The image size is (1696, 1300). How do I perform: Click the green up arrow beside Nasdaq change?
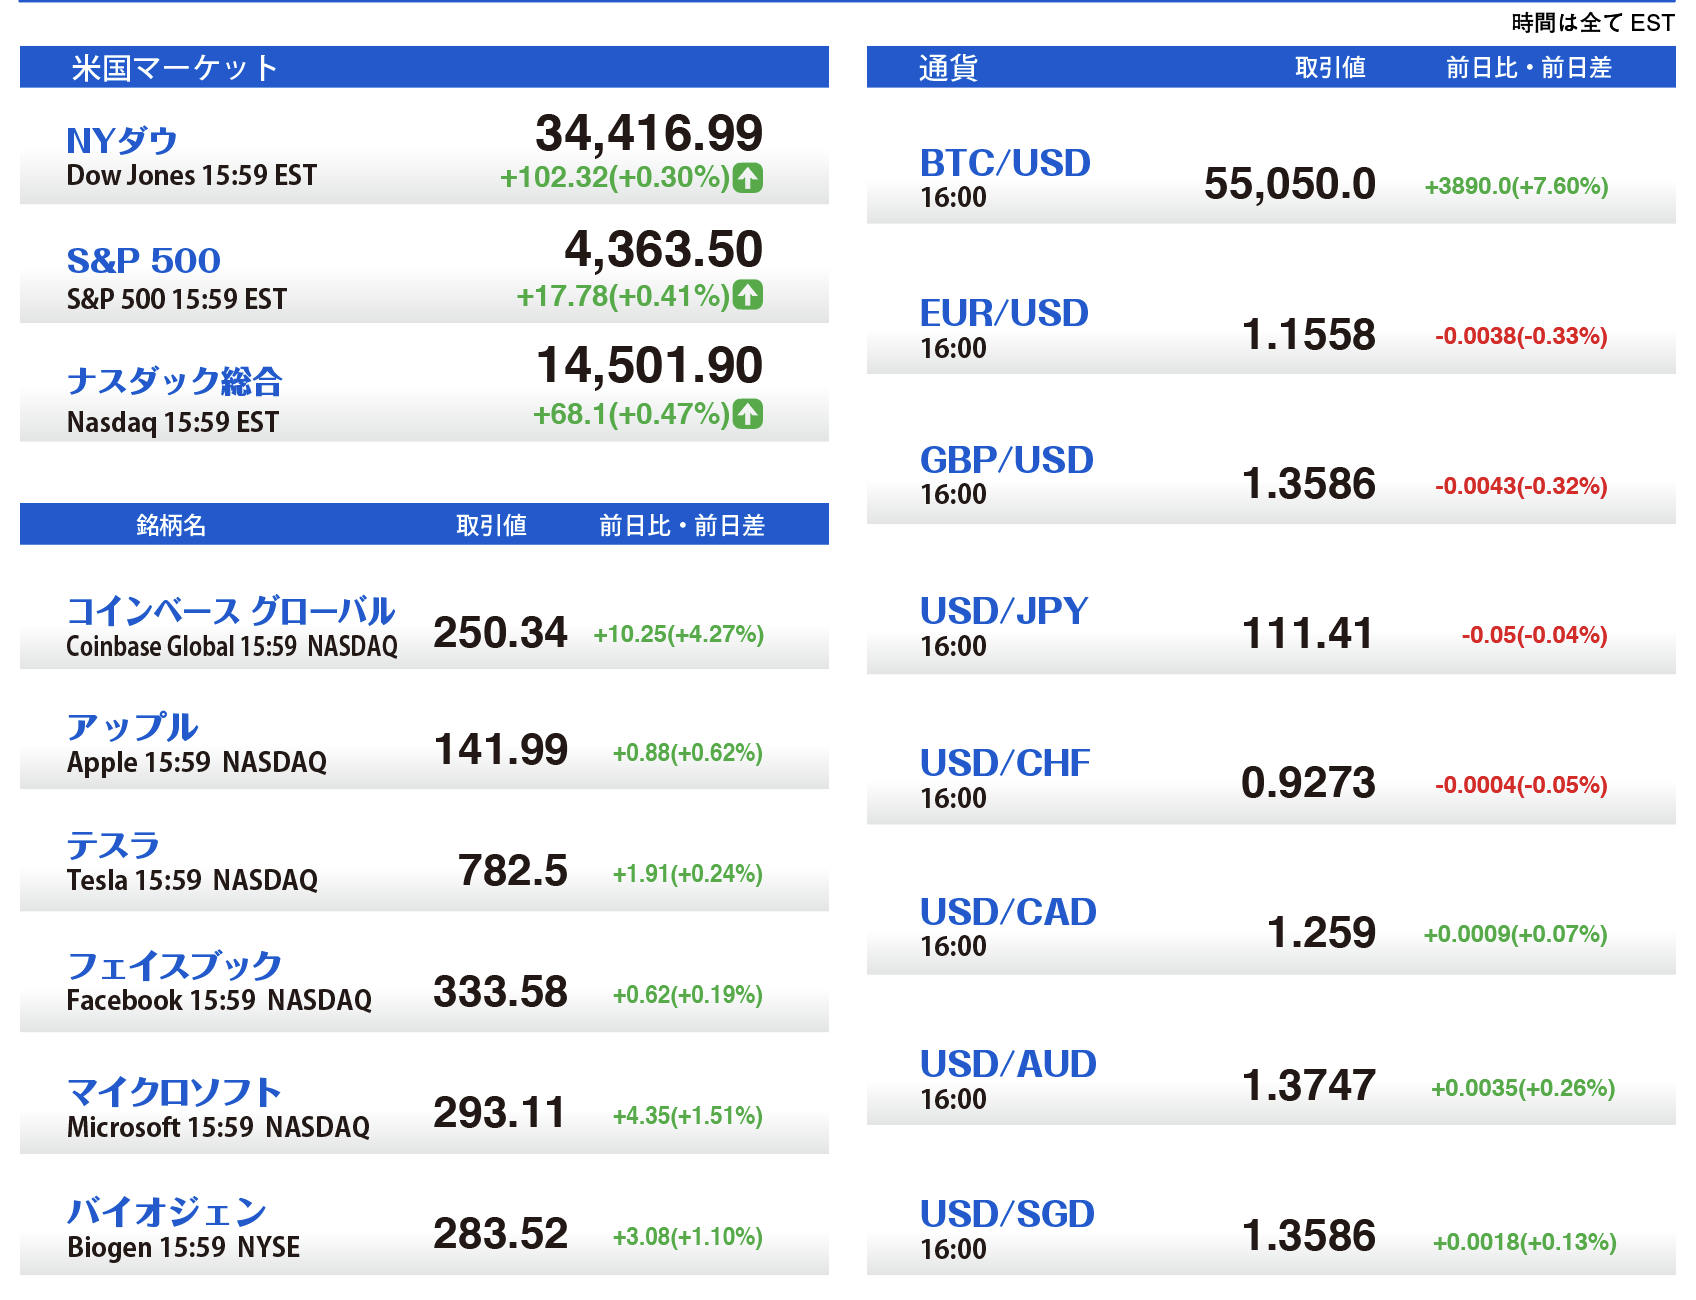[x=747, y=413]
